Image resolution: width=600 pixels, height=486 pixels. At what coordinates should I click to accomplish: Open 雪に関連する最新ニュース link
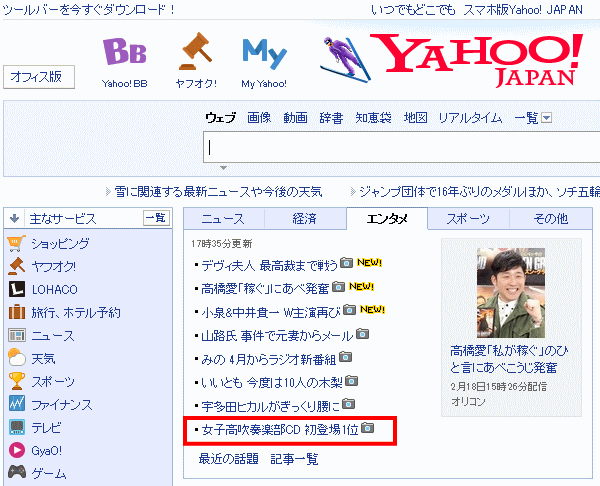pyautogui.click(x=218, y=191)
